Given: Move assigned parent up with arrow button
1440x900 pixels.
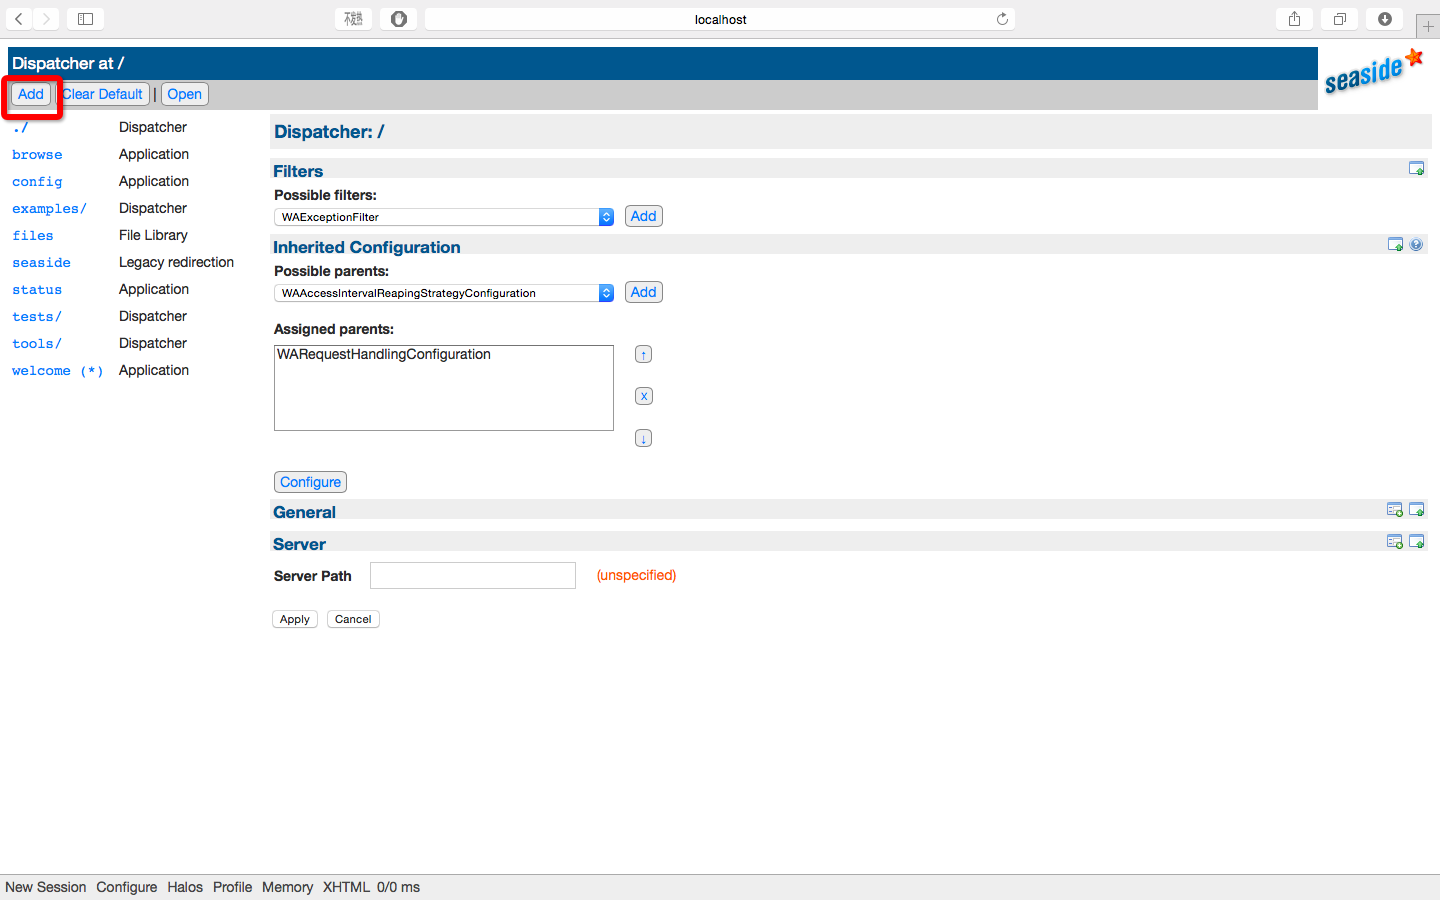Looking at the screenshot, I should click(x=643, y=355).
